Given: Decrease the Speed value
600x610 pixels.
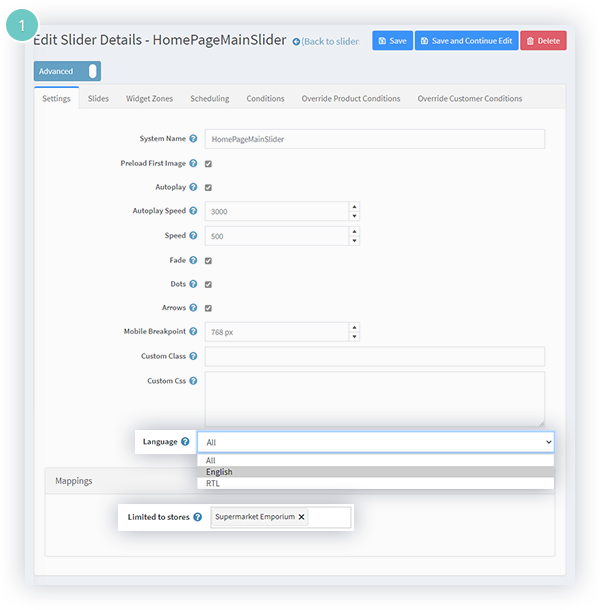Looking at the screenshot, I should click(x=354, y=241).
